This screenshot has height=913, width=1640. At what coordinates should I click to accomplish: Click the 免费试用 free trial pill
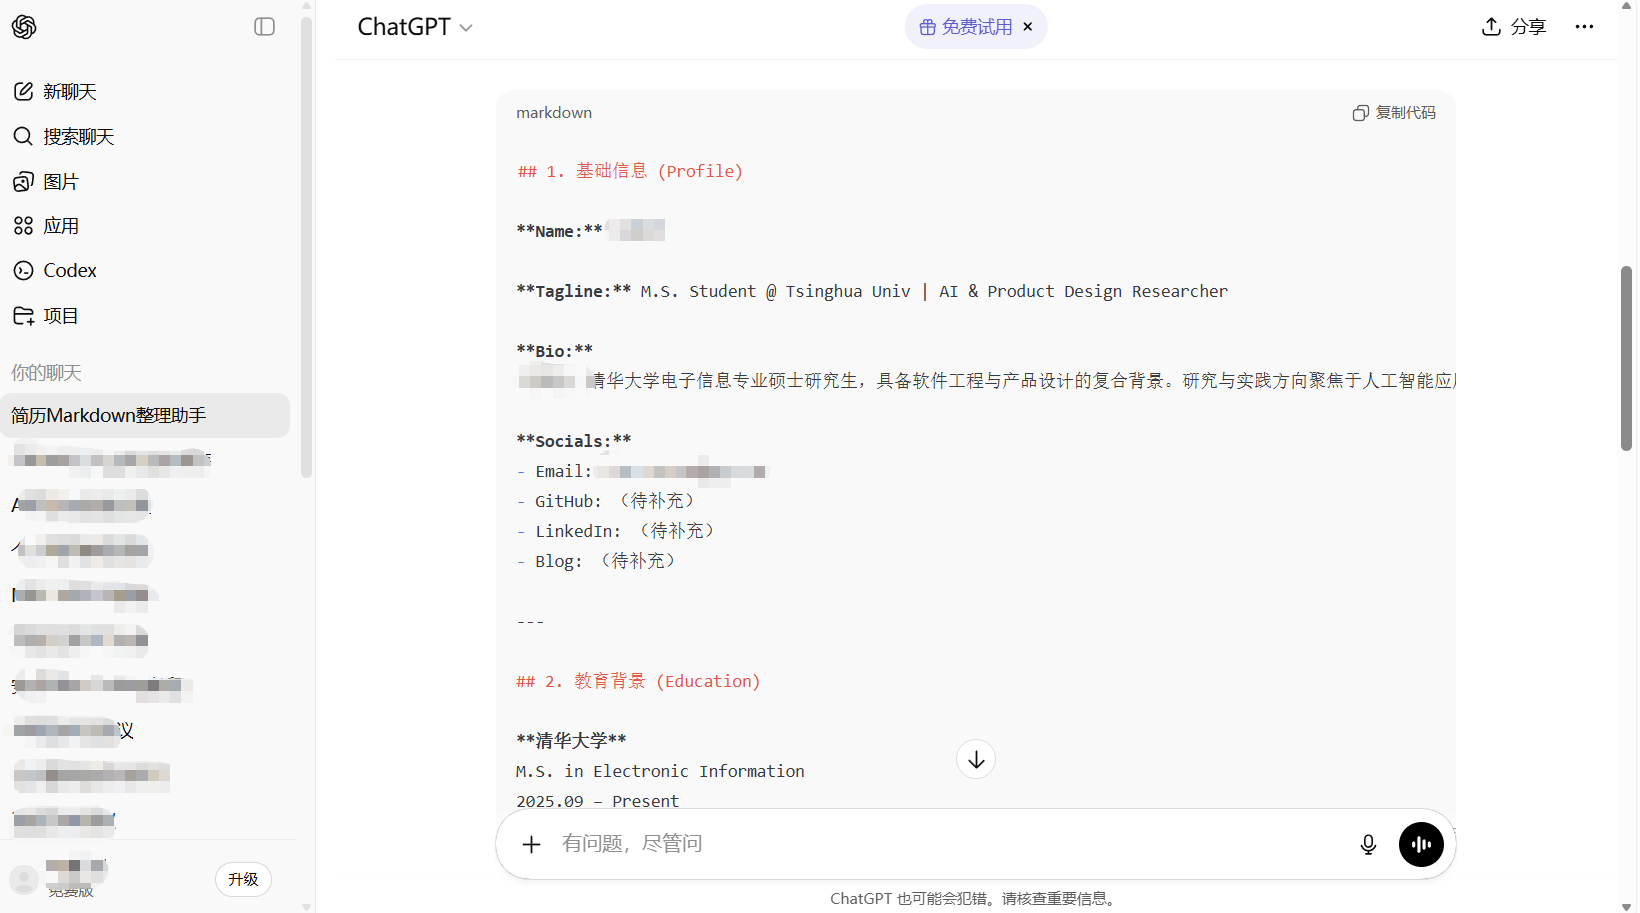(965, 27)
